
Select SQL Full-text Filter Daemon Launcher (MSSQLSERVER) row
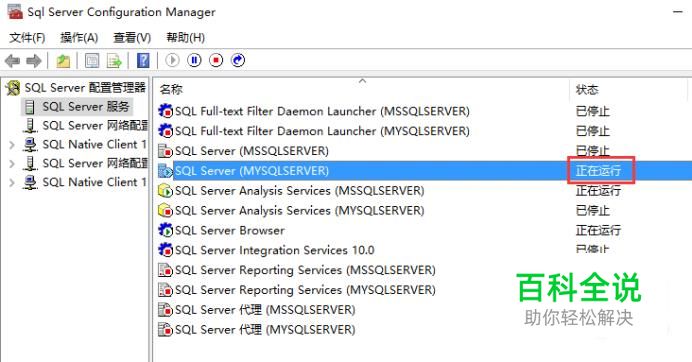tap(322, 111)
